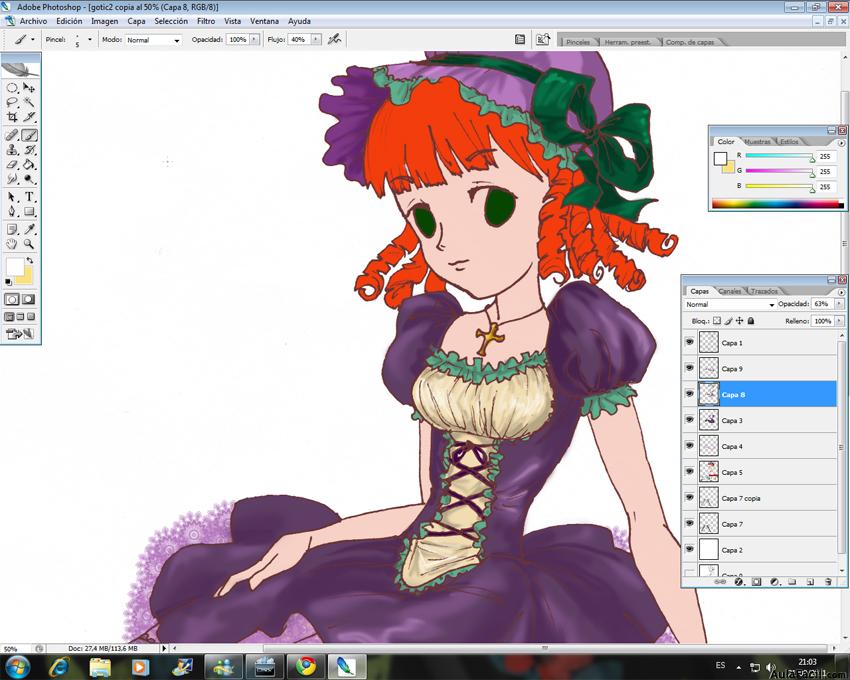Select the Paint Bucket tool
Viewport: 850px width, 680px height.
tap(29, 165)
